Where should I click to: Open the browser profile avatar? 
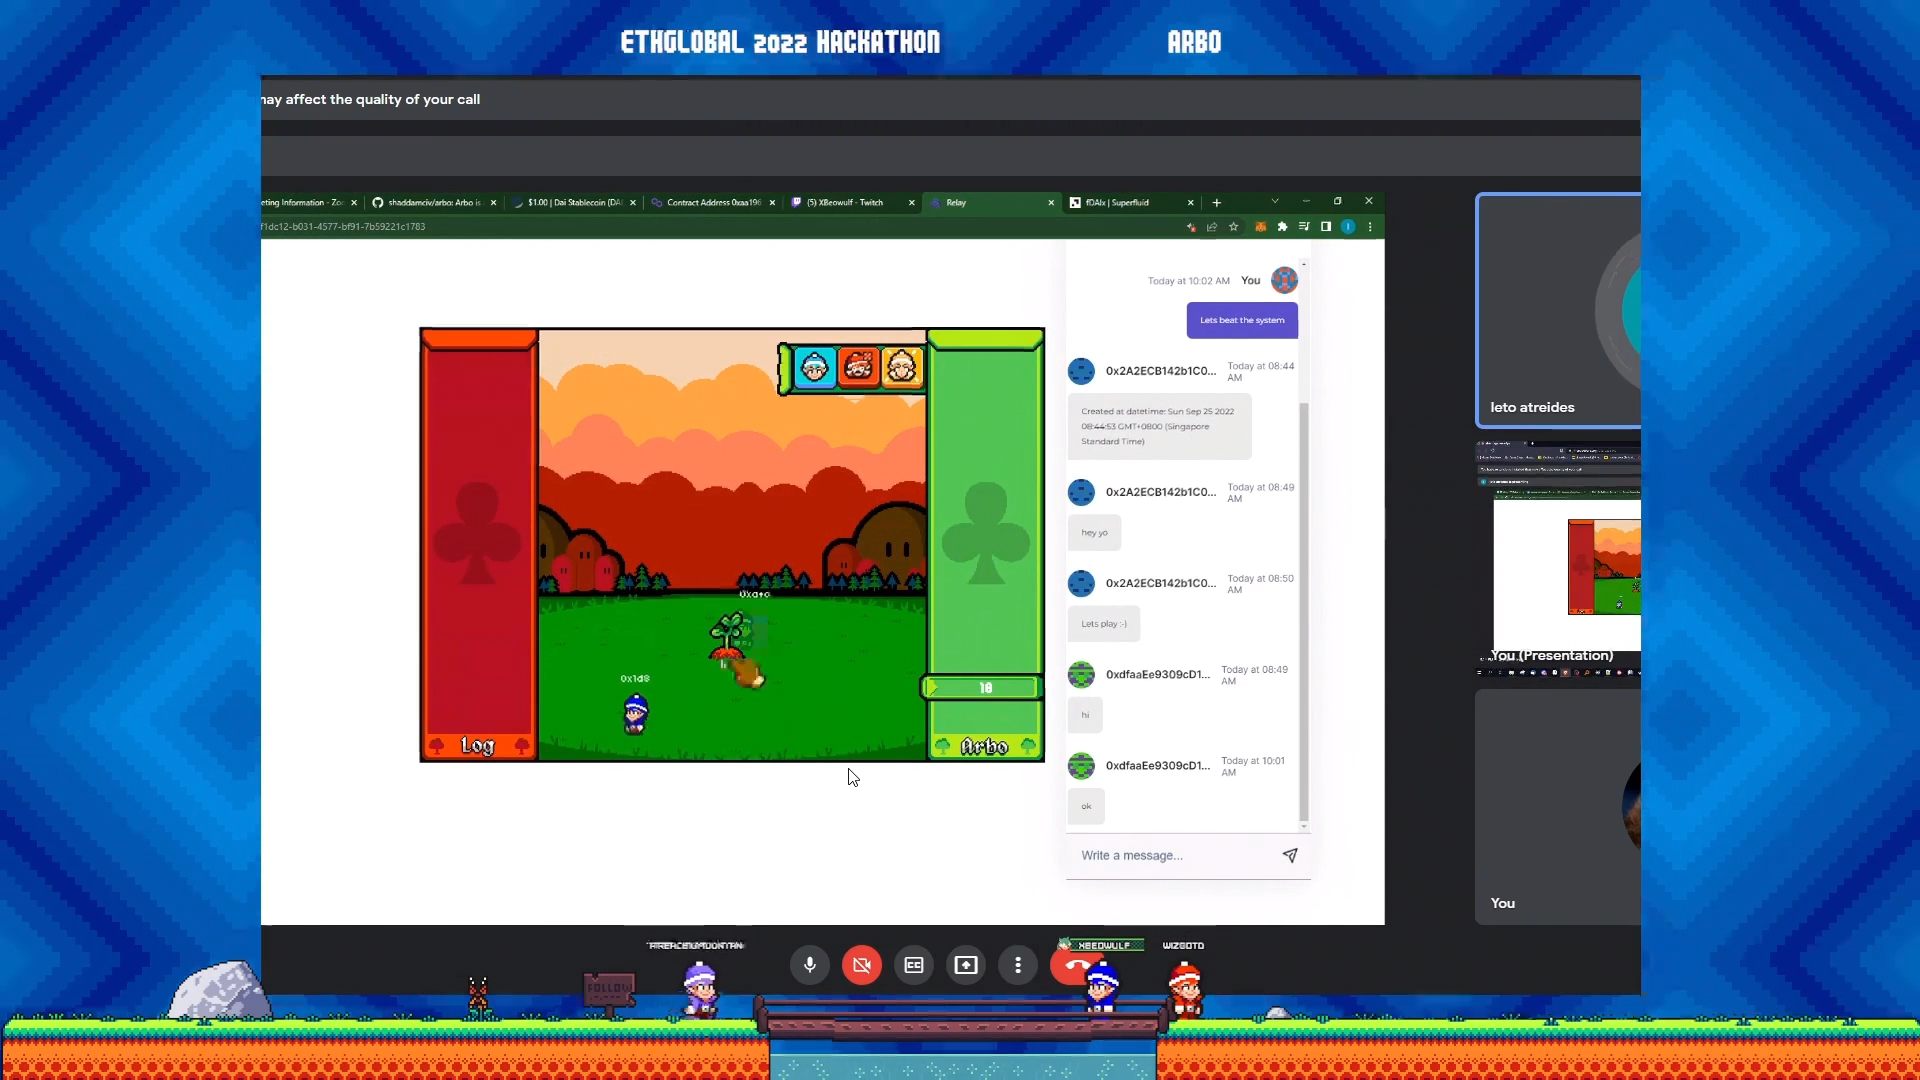tap(1348, 227)
